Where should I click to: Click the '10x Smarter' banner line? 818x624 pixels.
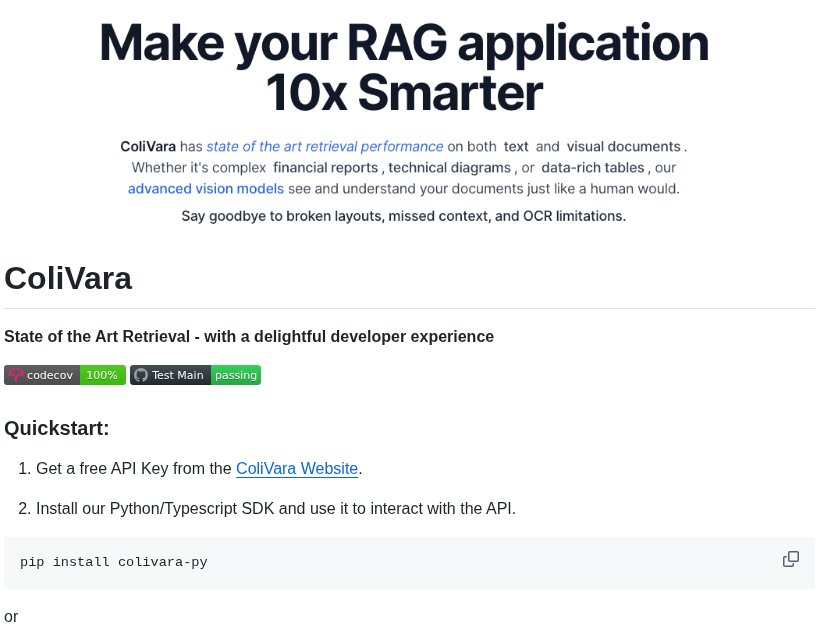pos(404,93)
